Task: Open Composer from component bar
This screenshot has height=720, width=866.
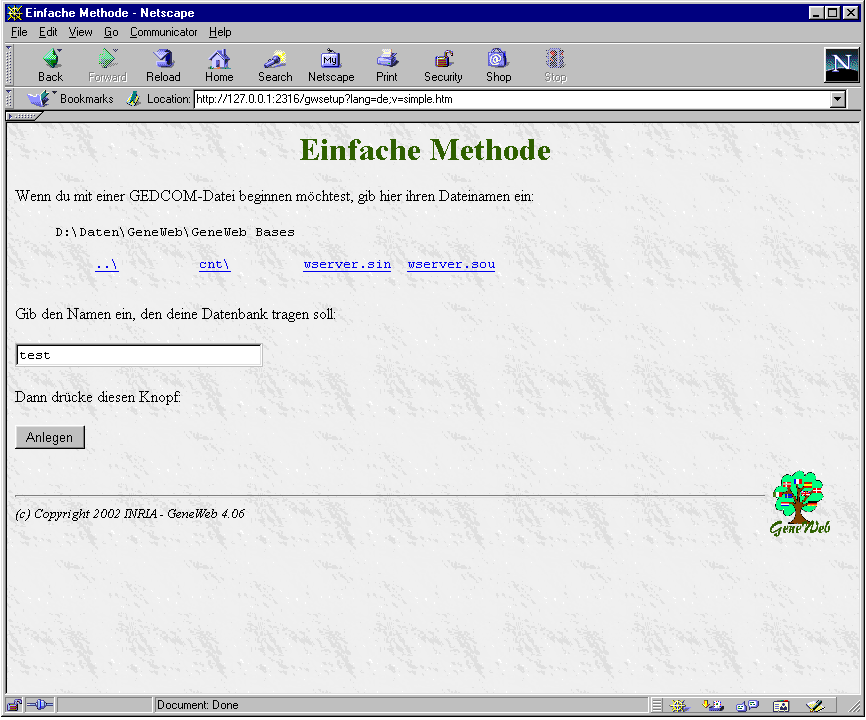Action: click(x=815, y=706)
